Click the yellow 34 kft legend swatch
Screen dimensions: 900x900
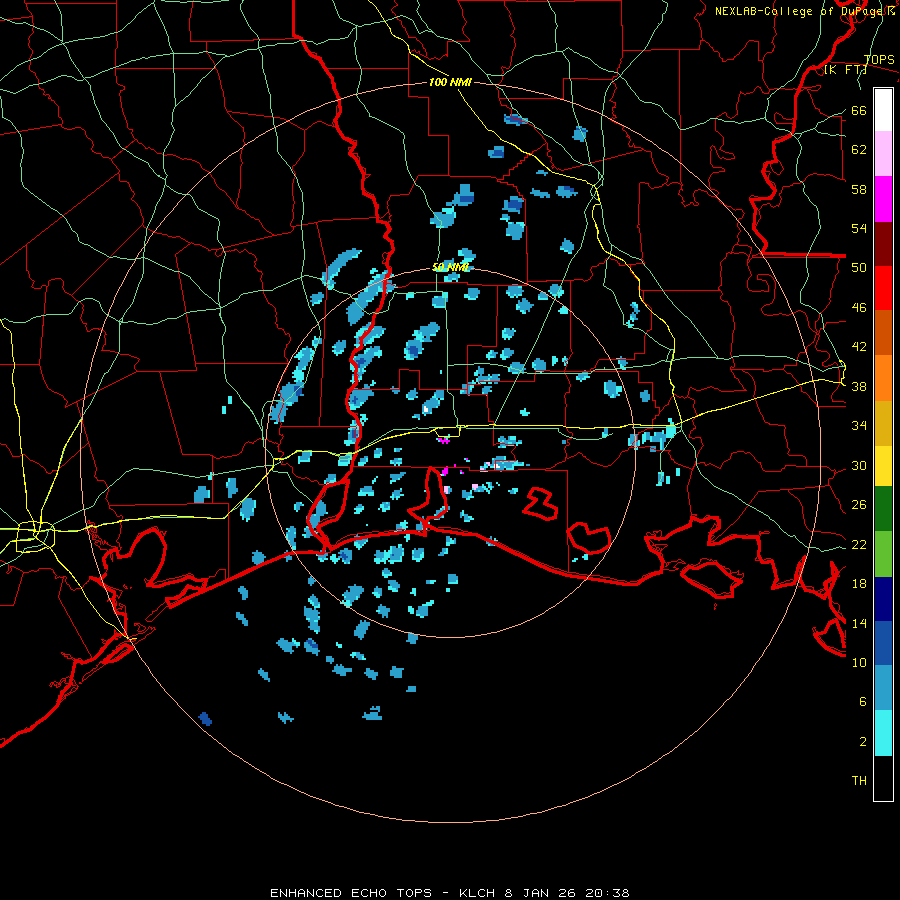(x=883, y=465)
